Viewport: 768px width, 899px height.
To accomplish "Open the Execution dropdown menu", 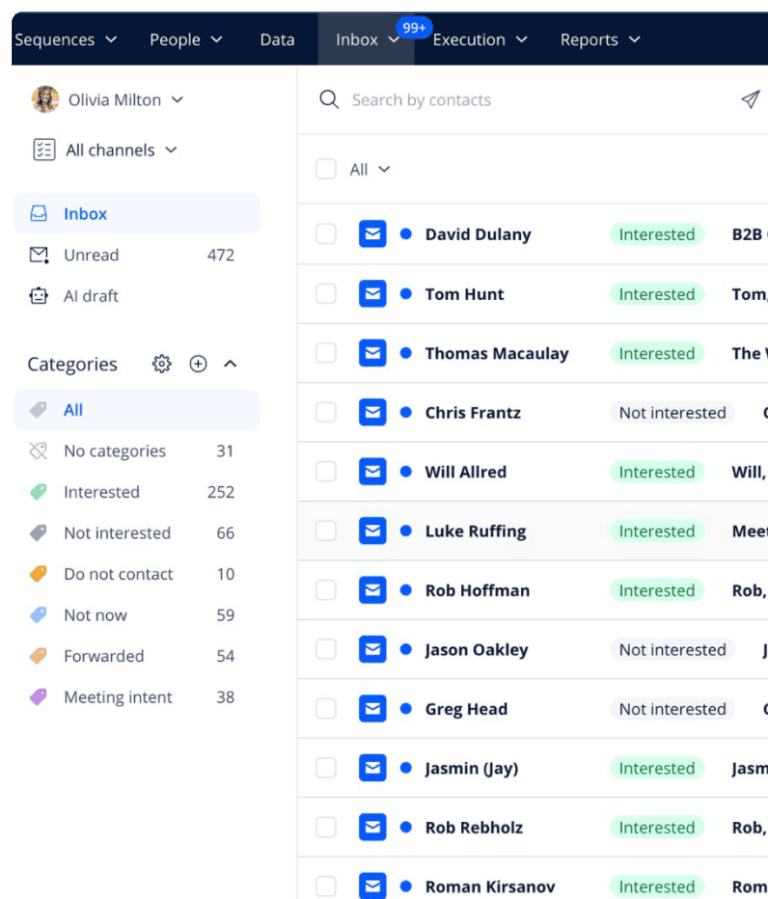I will (480, 40).
